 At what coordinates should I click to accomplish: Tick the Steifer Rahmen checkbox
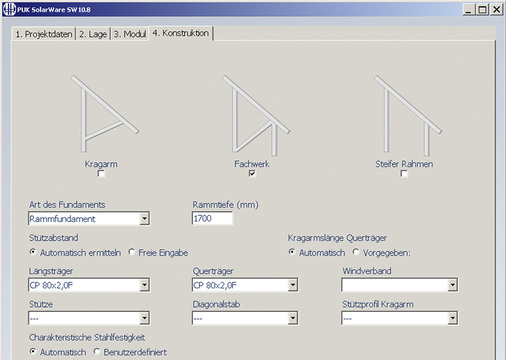pos(404,174)
